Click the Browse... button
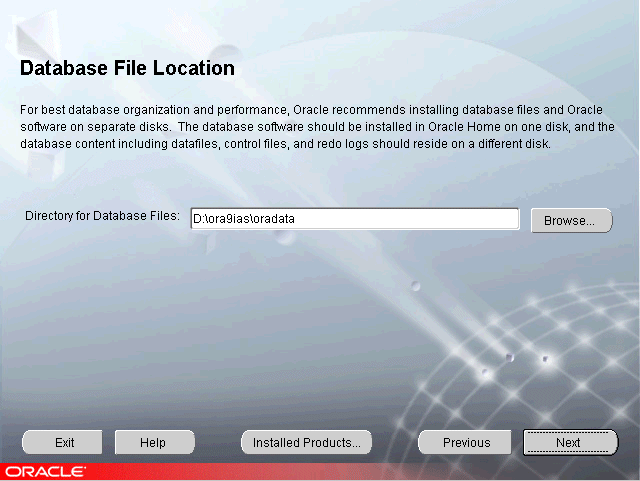This screenshot has height=481, width=640. [x=571, y=220]
